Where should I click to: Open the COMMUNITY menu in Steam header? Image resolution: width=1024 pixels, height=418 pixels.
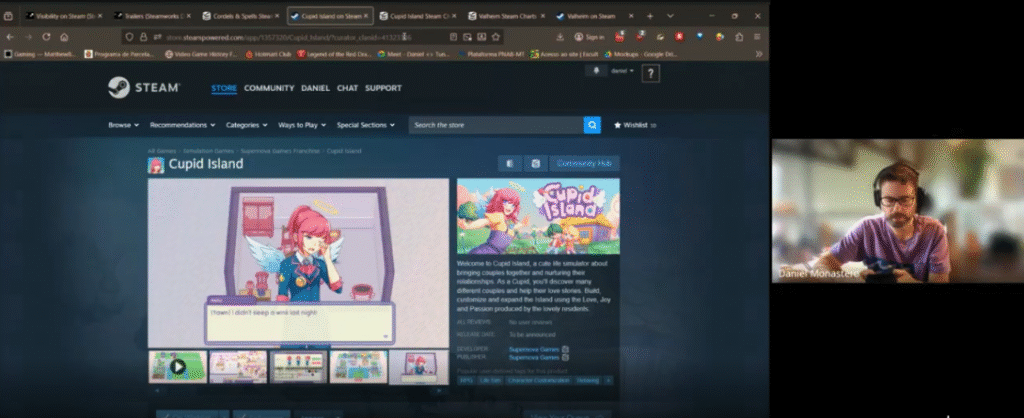click(x=269, y=88)
